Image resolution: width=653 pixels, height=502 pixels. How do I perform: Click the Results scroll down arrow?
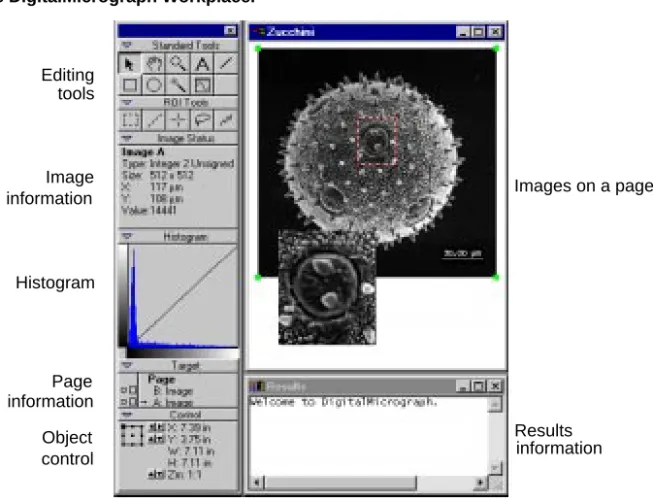[494, 468]
